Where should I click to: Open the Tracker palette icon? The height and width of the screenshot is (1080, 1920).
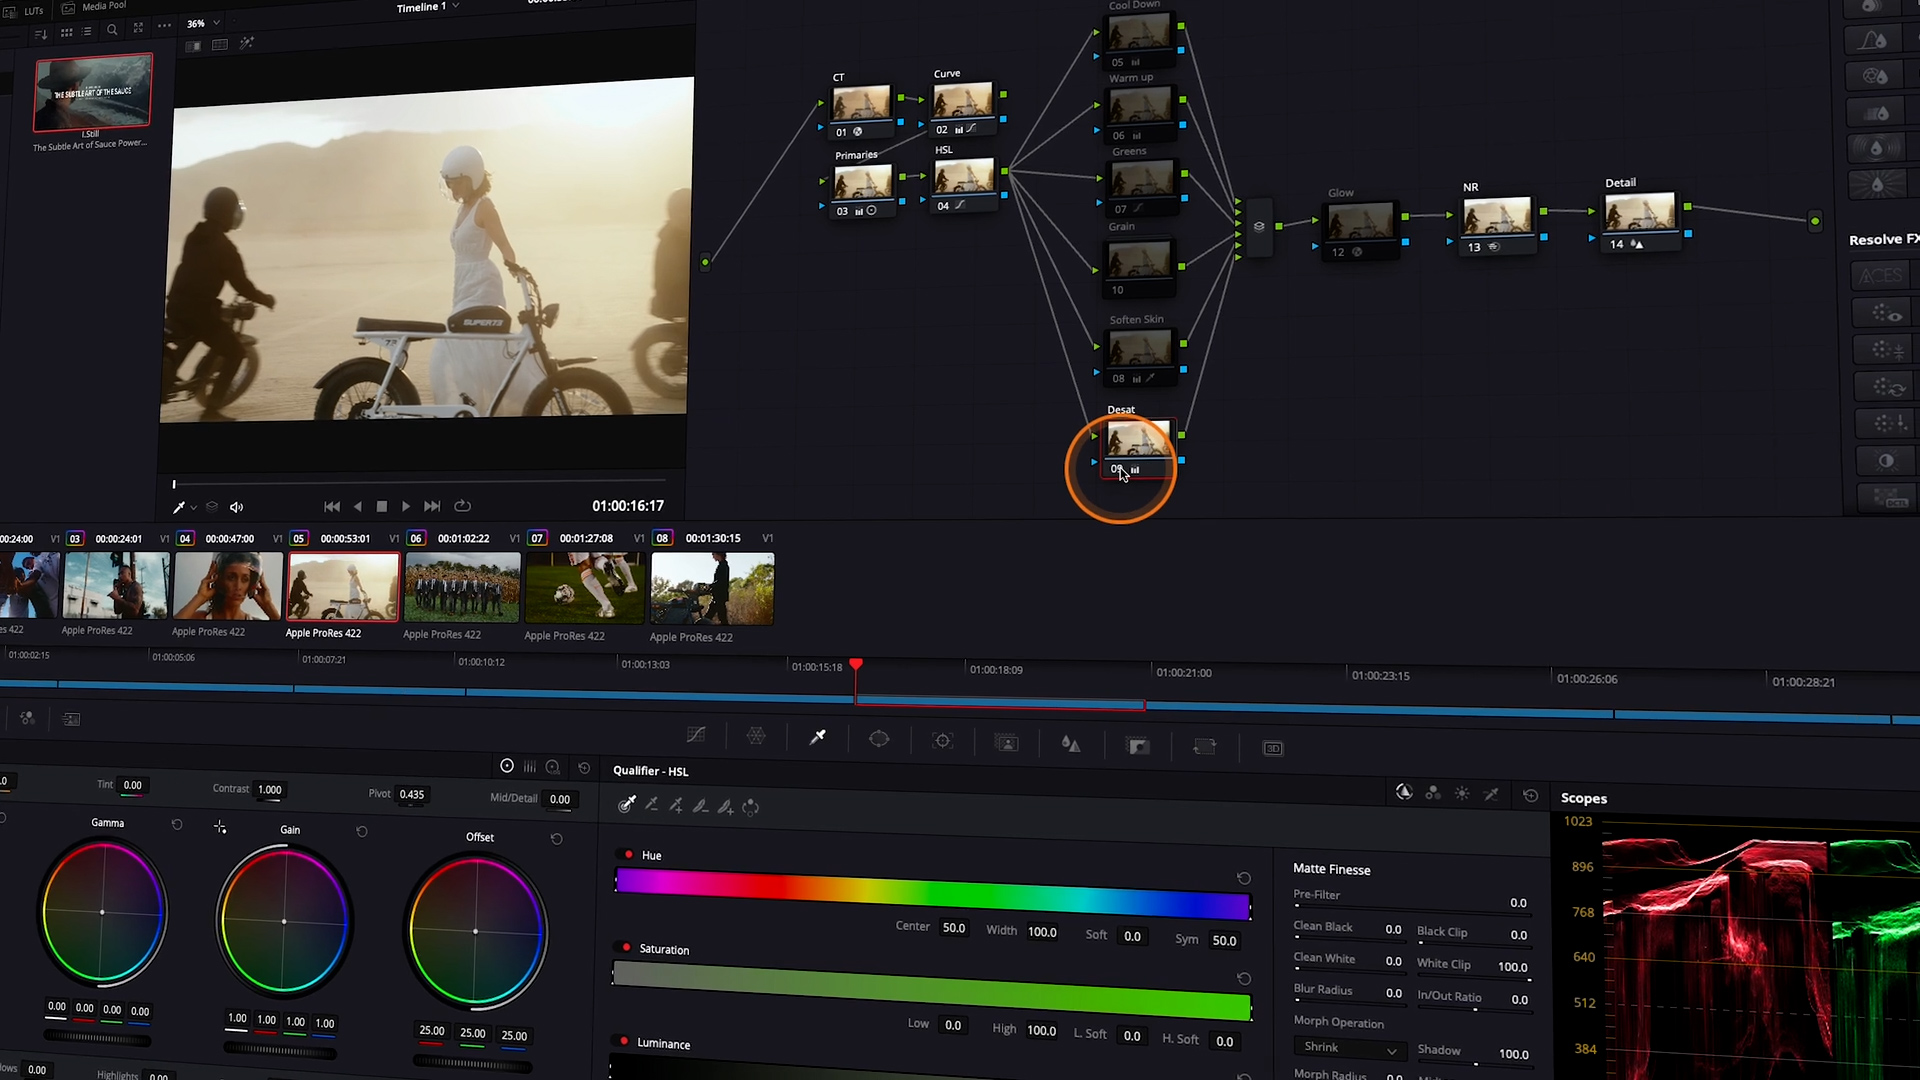click(942, 741)
